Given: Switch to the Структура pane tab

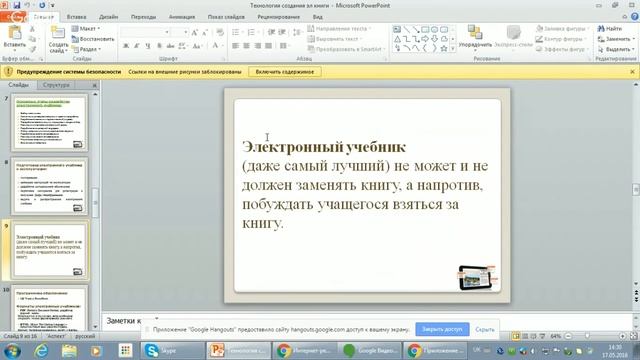Looking at the screenshot, I should [x=56, y=85].
